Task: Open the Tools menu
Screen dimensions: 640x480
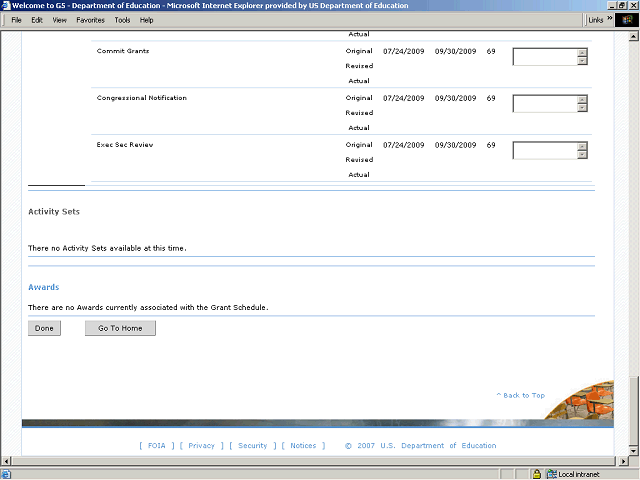Action: 122,20
